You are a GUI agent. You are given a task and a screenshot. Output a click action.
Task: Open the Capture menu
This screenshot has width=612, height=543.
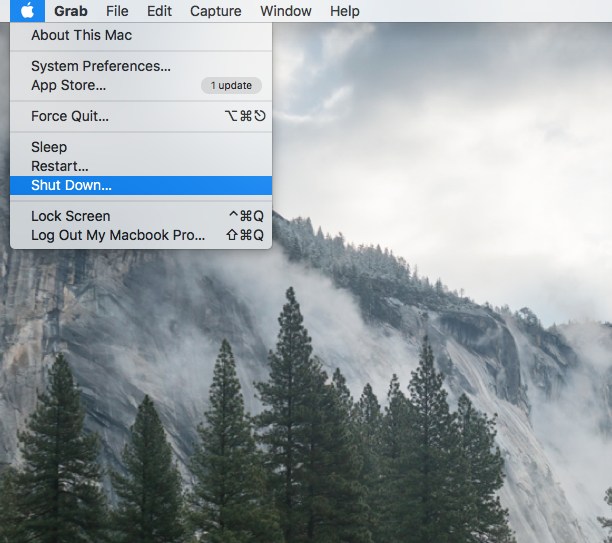coord(216,11)
